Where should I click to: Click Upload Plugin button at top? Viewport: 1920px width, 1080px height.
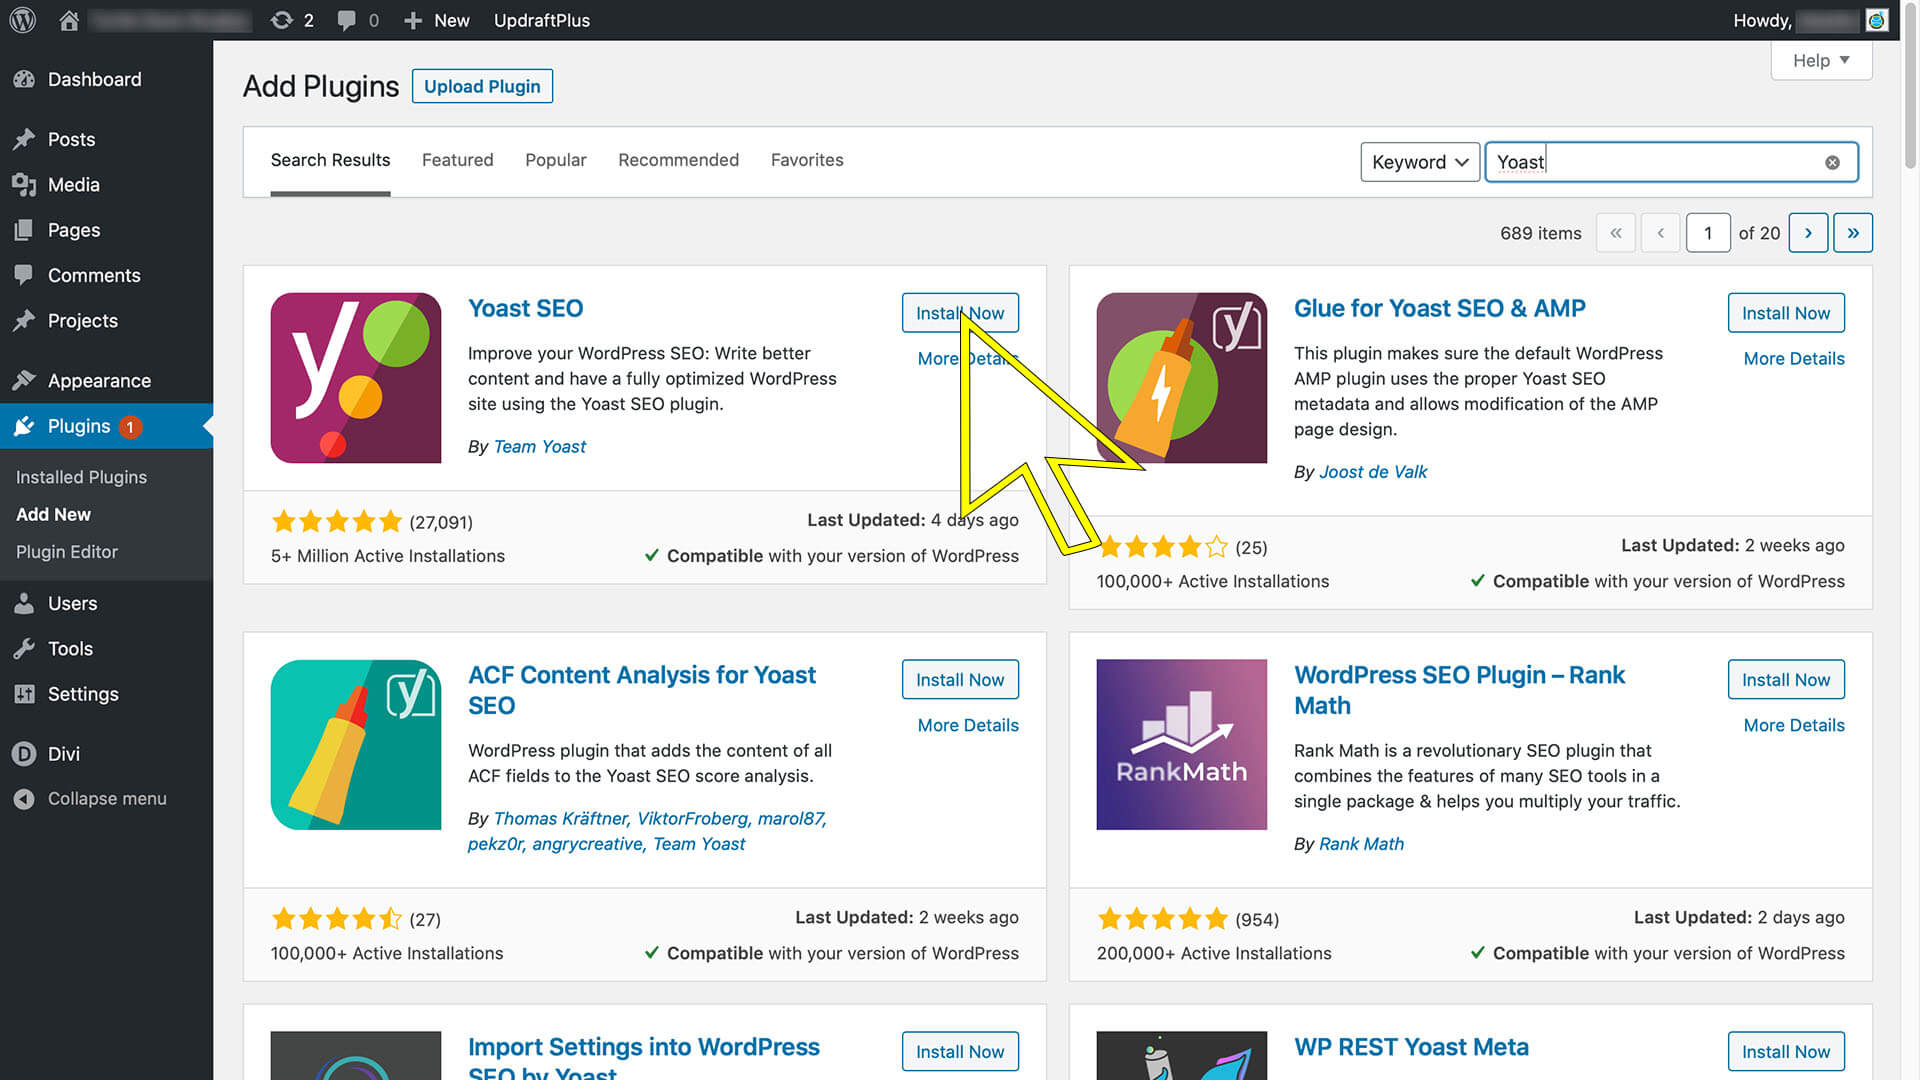point(481,86)
